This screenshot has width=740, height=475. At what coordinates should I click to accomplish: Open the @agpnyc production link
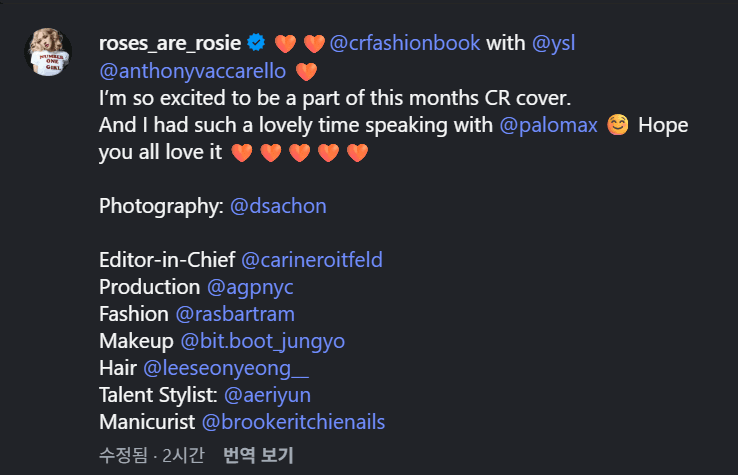click(x=250, y=287)
